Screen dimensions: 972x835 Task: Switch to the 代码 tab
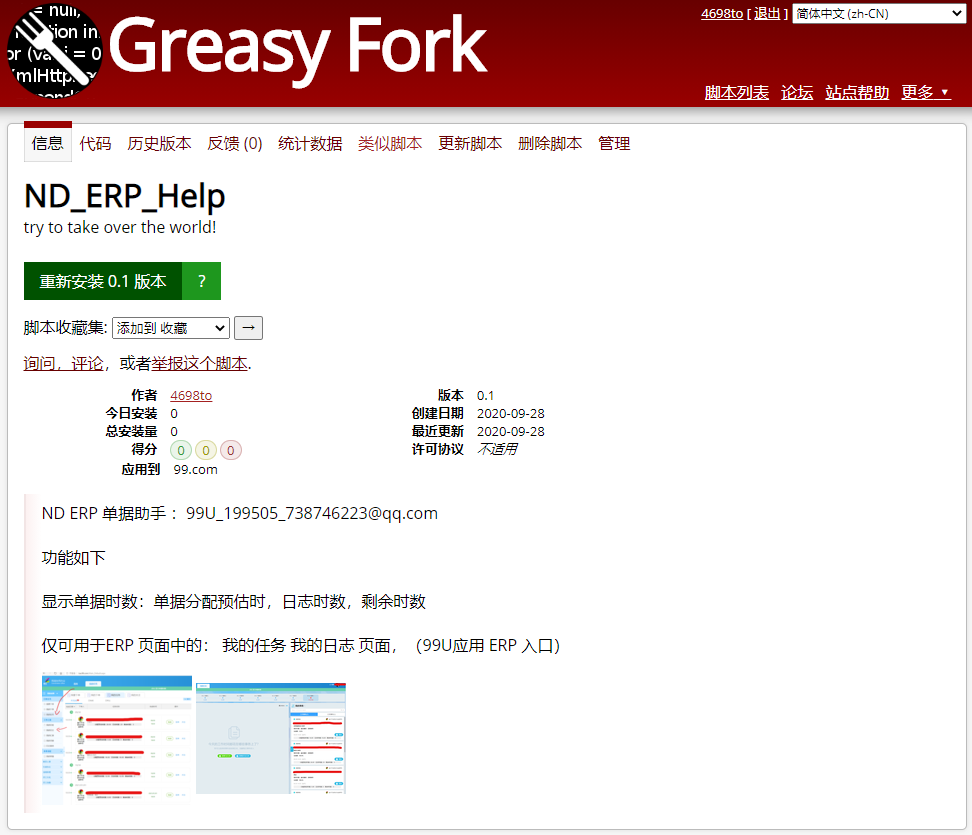[95, 144]
